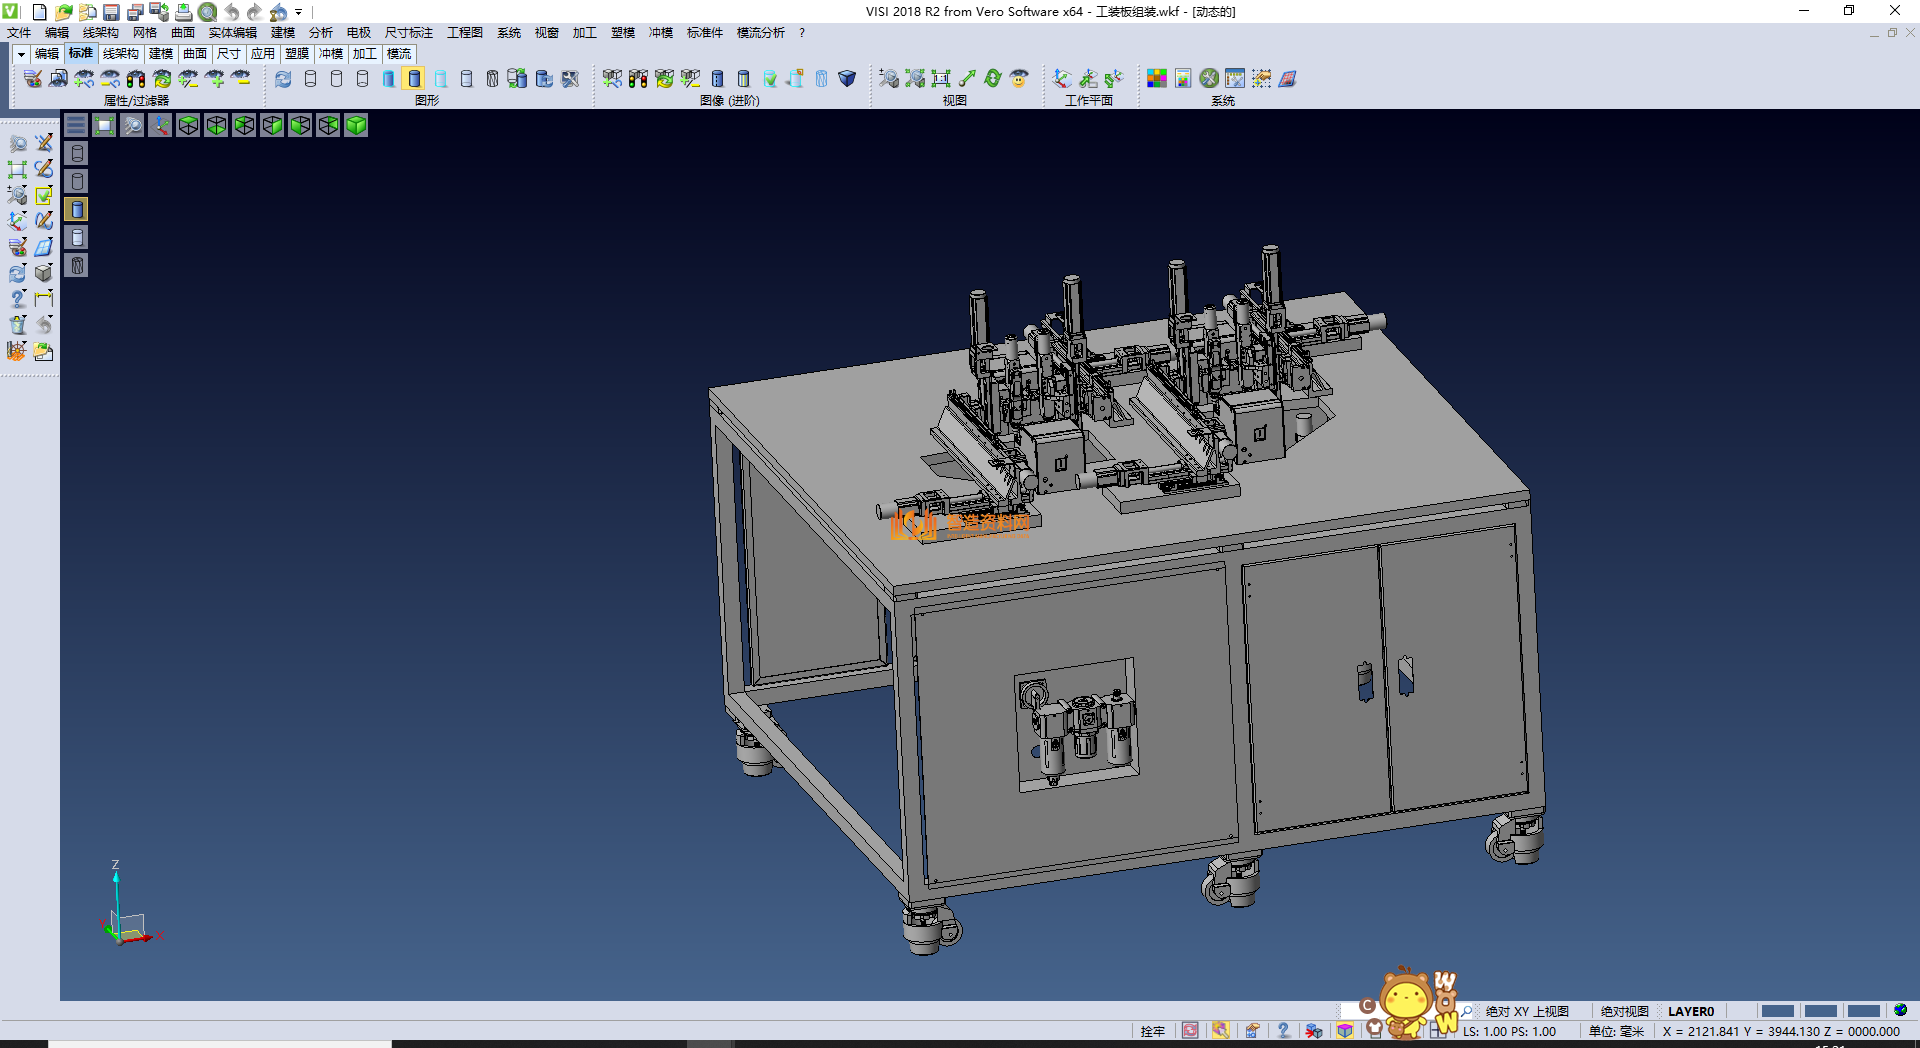Click the green rotate view icon
This screenshot has width=1920, height=1048.
coord(993,79)
